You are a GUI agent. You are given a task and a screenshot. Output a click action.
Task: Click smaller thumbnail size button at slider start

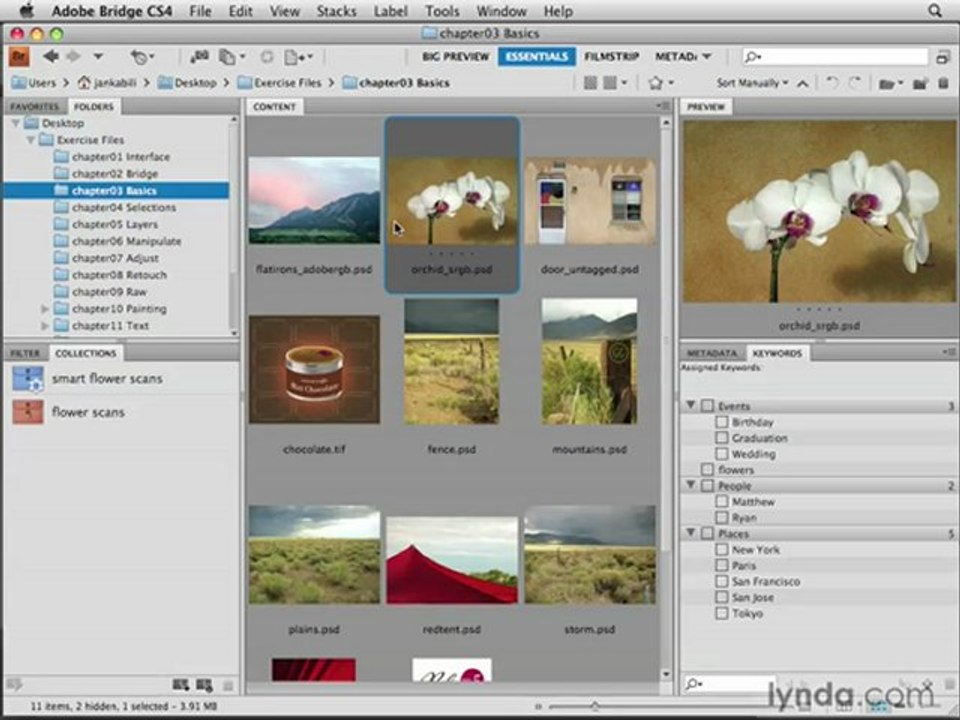tap(538, 707)
